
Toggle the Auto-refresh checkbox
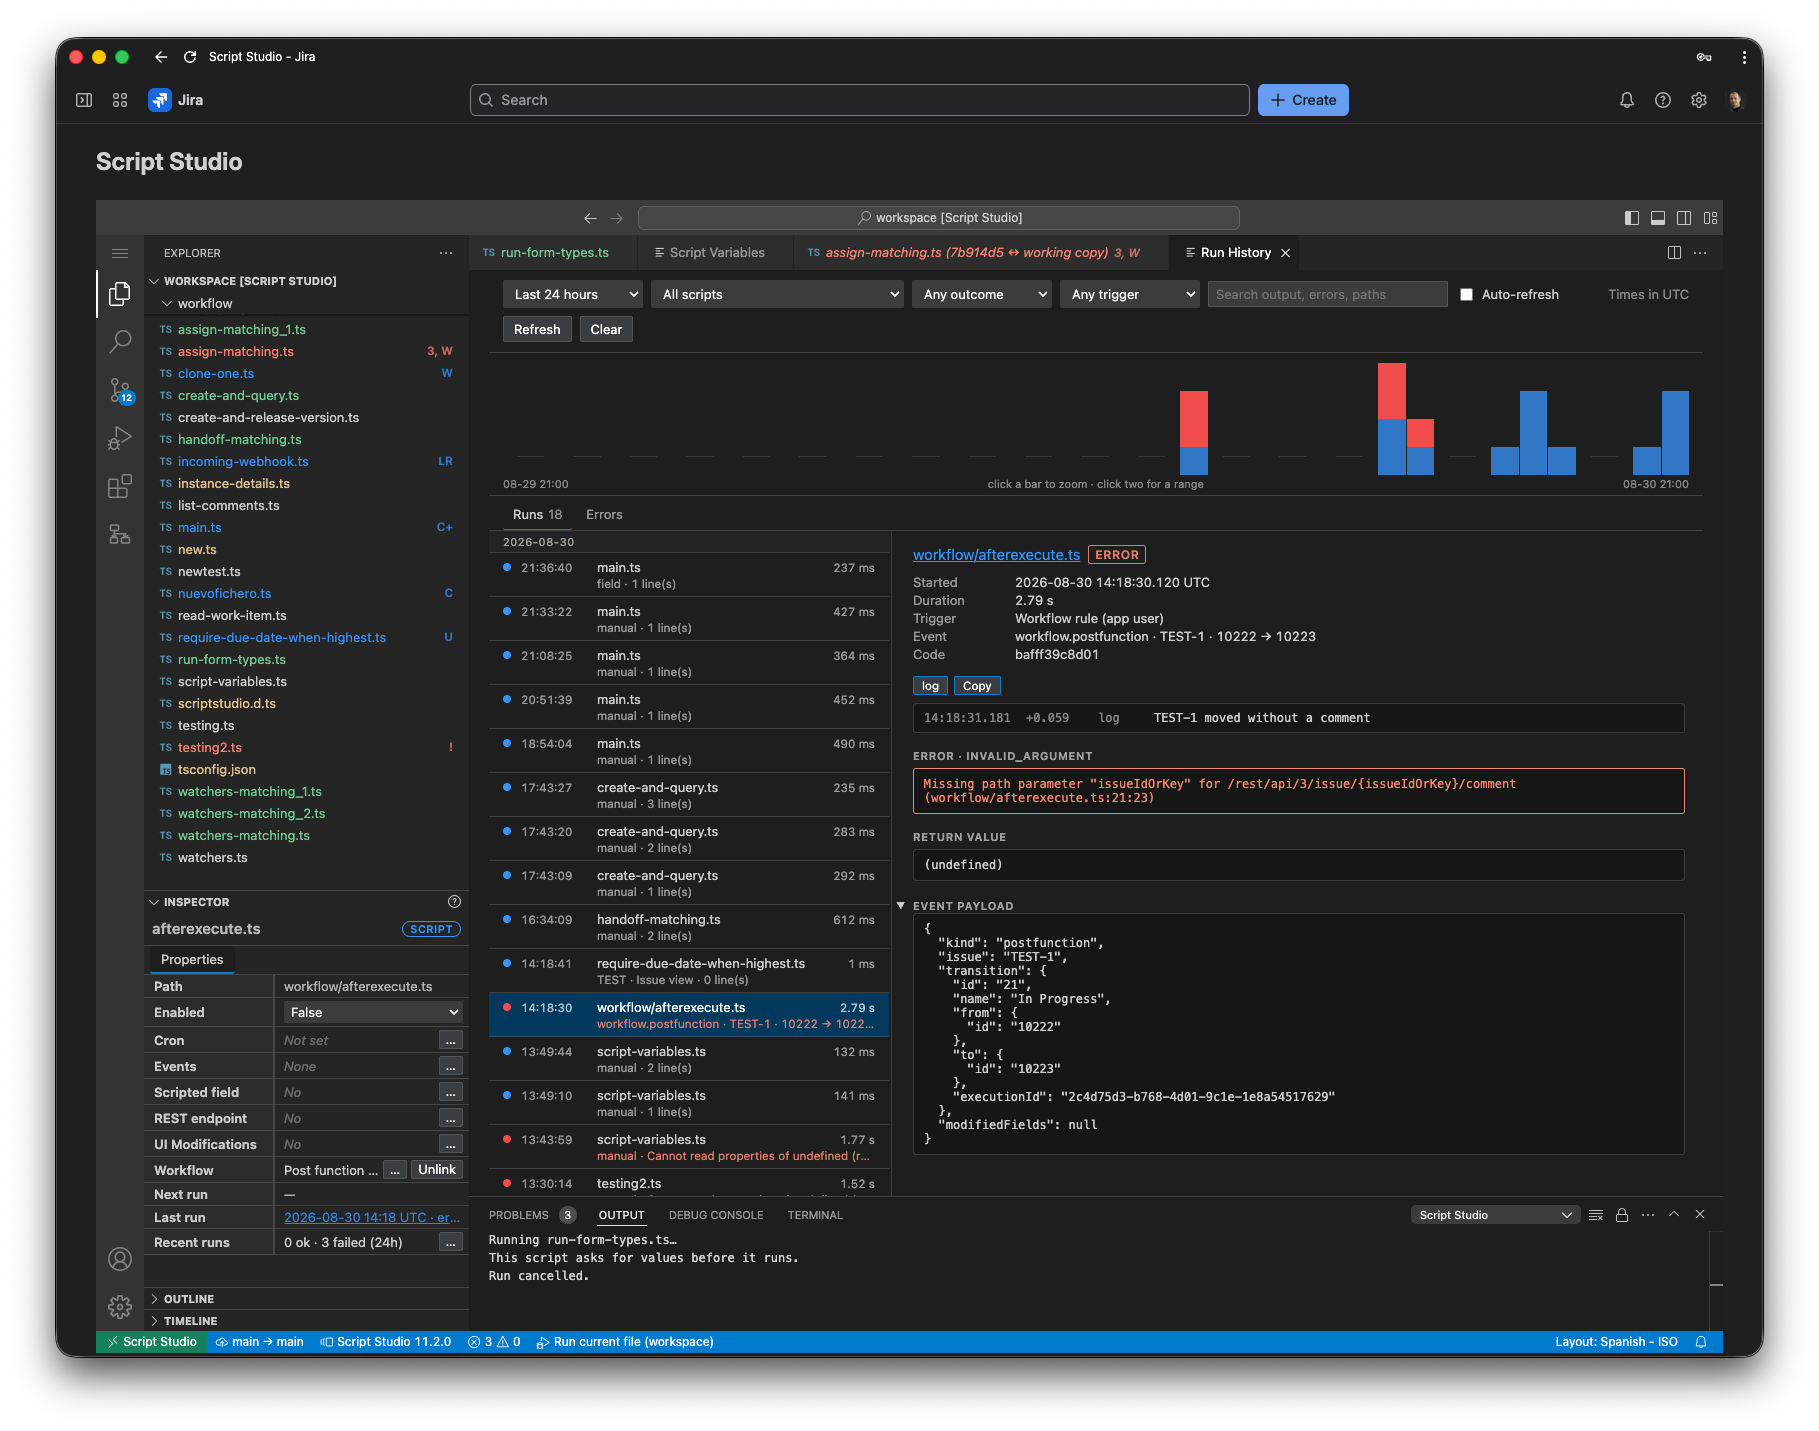tap(1466, 295)
